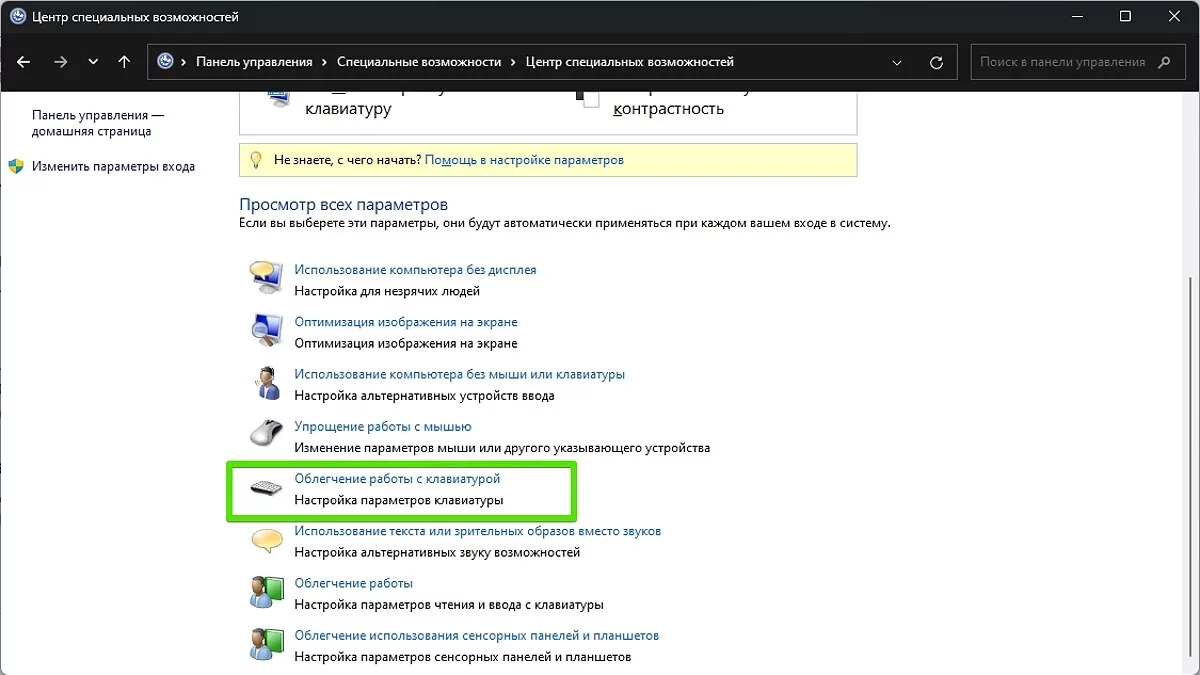Click the icon beside Облегчение работы
This screenshot has height=675, width=1200.
point(266,592)
